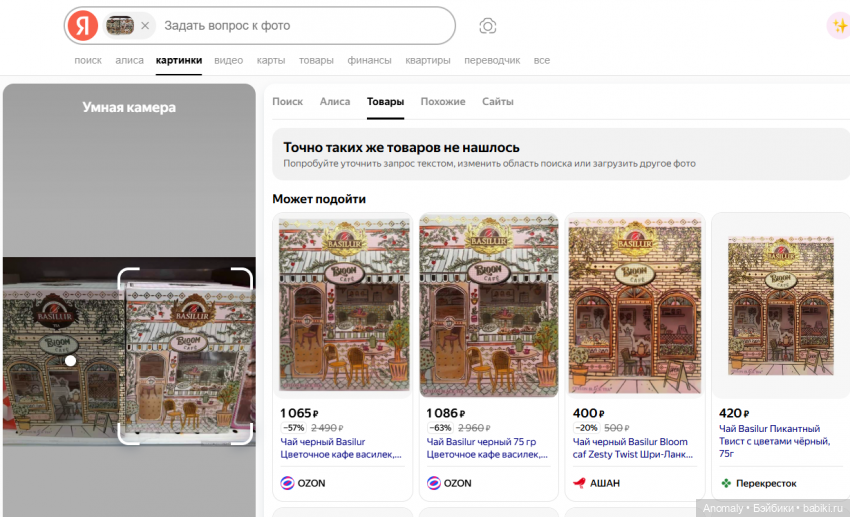
Task: Open the Алиса results tab
Action: [334, 102]
